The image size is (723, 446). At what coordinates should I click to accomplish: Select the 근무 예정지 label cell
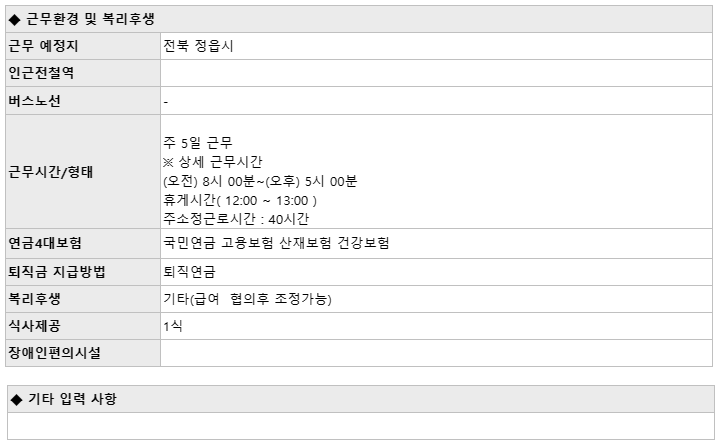(x=83, y=46)
